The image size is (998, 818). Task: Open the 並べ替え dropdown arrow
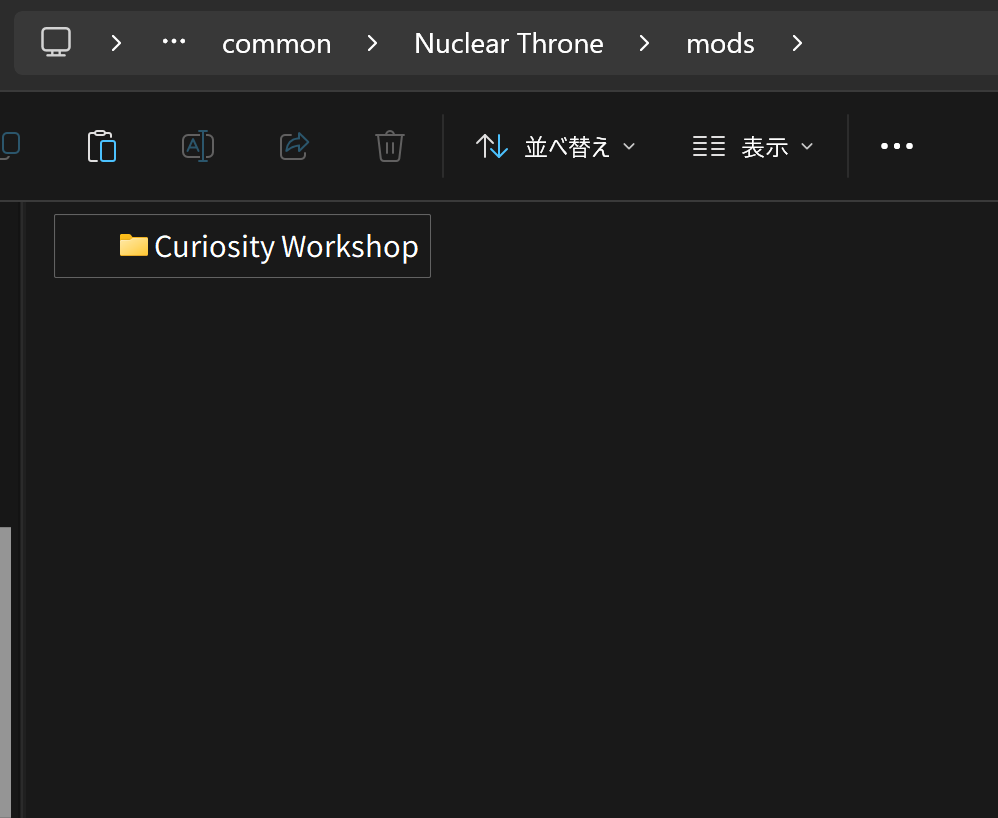tap(629, 147)
